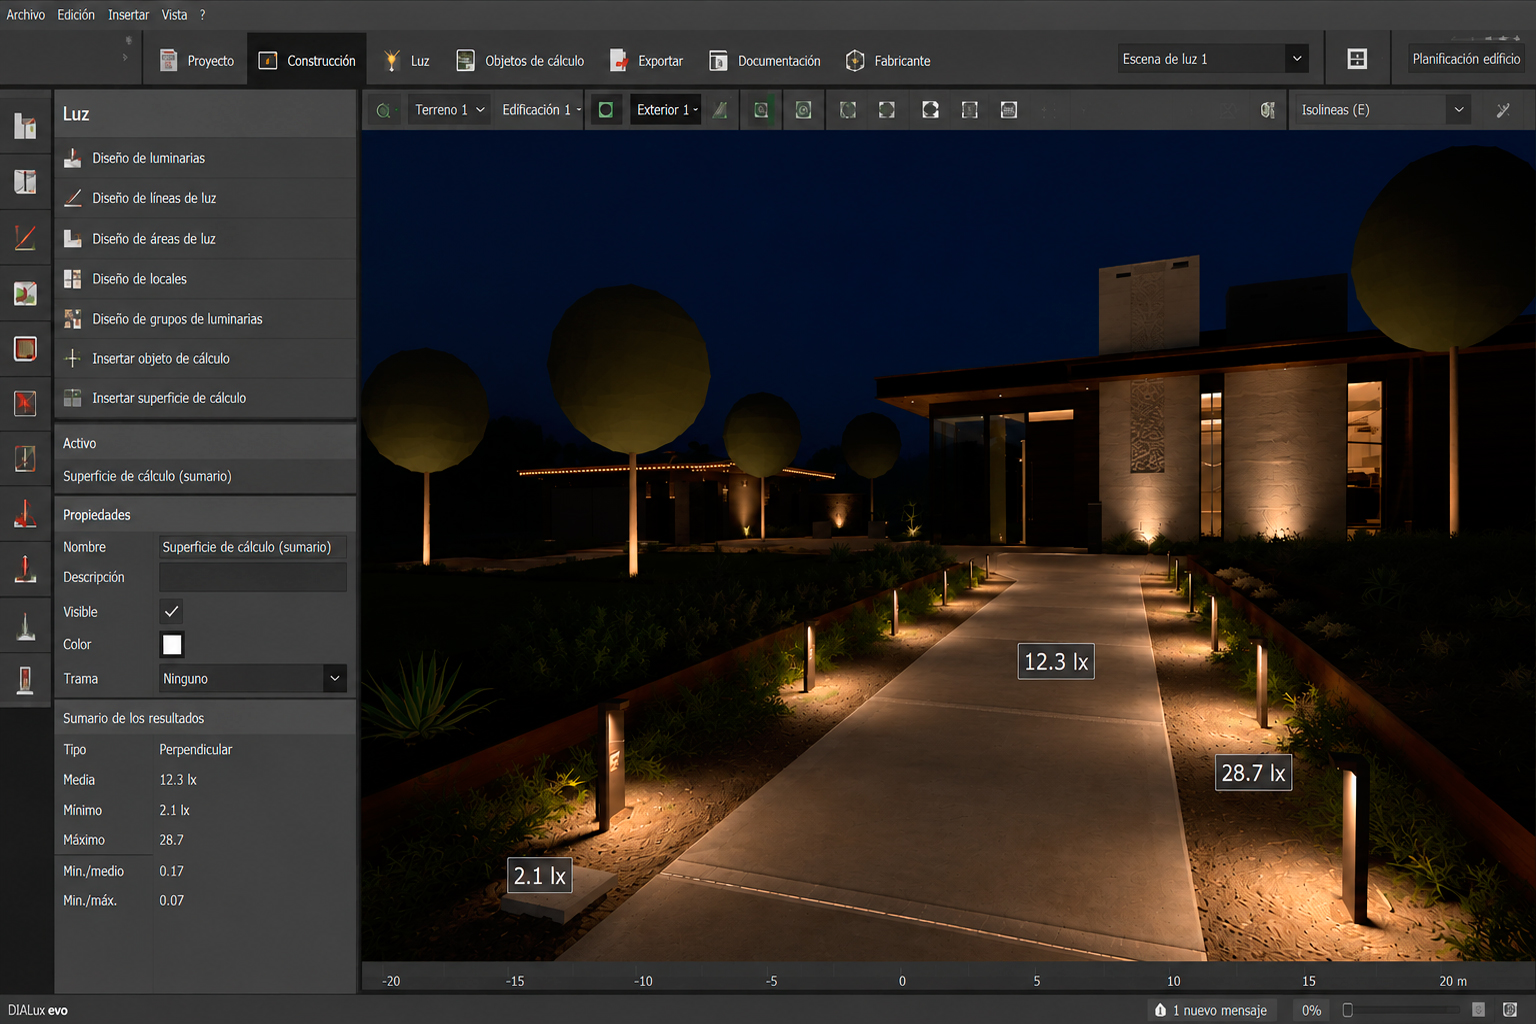Switch to the Proyecto tab
This screenshot has height=1024, width=1536.
tap(197, 60)
